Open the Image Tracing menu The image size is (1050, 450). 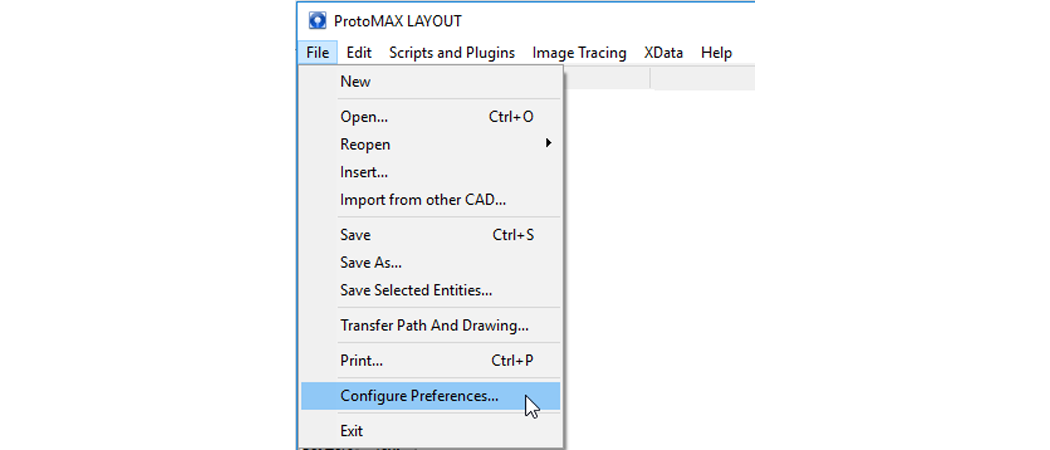point(579,52)
